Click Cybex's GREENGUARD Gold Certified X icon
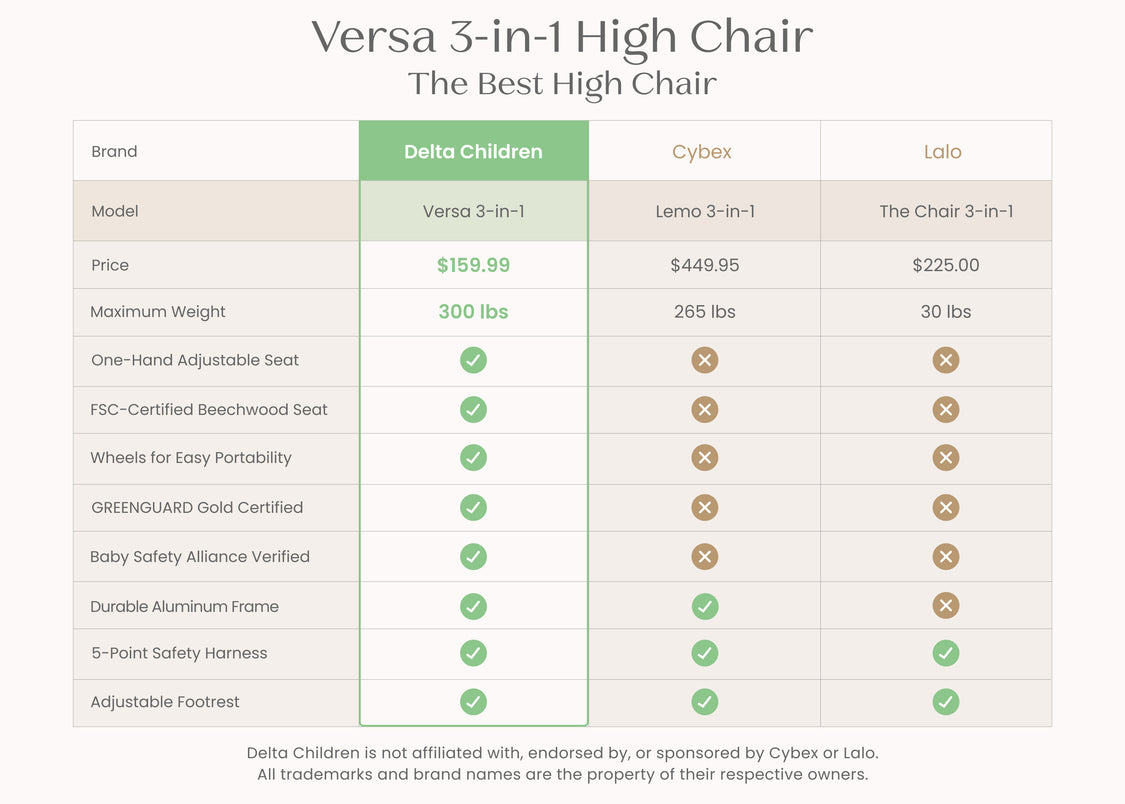This screenshot has width=1125, height=804. click(705, 507)
